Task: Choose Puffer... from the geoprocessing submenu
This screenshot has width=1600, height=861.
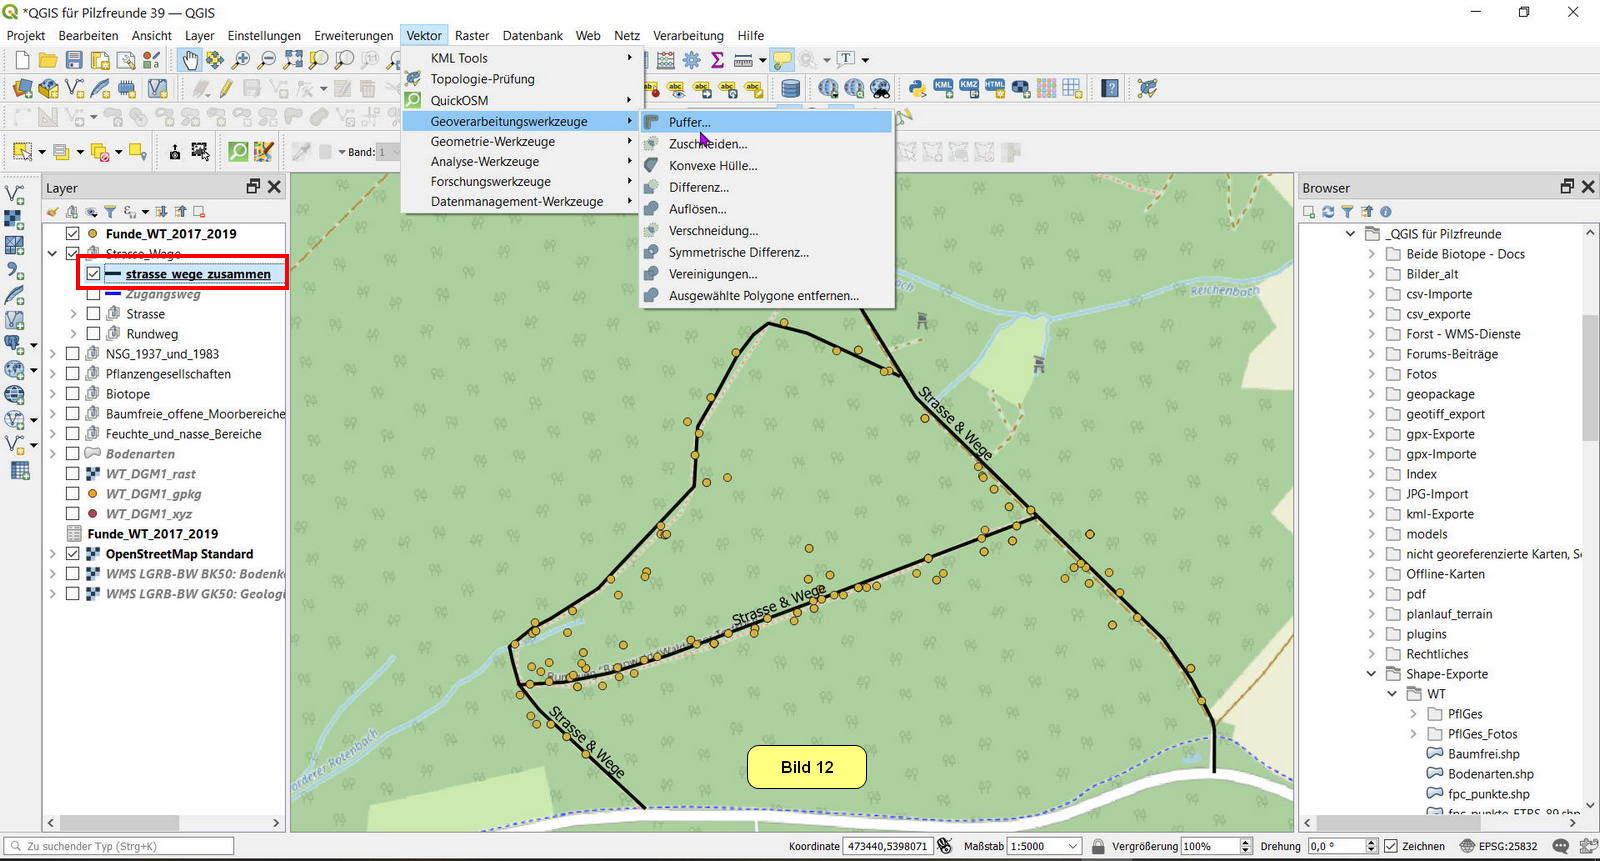Action: click(690, 122)
